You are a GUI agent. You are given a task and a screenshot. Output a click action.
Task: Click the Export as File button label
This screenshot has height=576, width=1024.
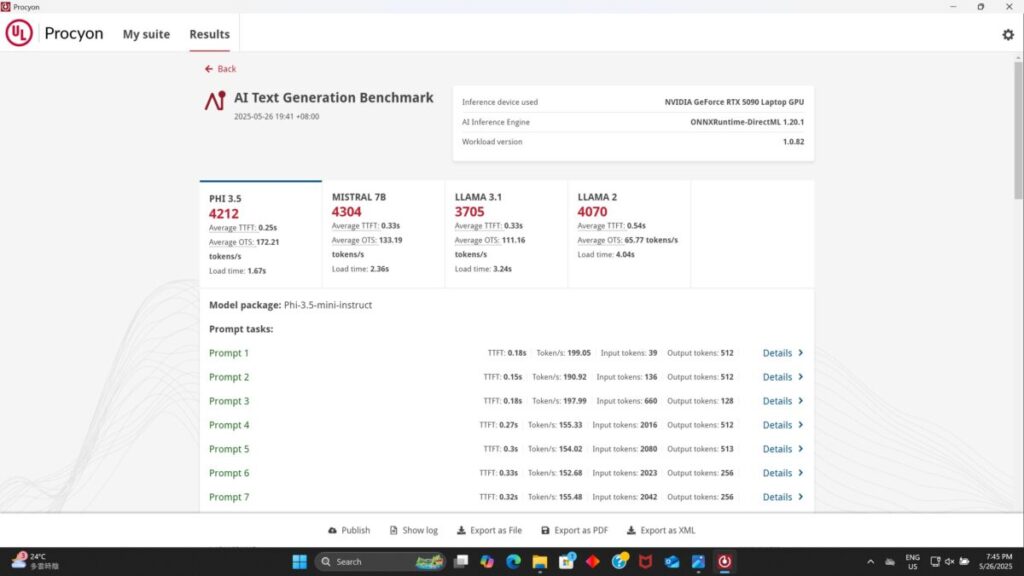coord(496,530)
